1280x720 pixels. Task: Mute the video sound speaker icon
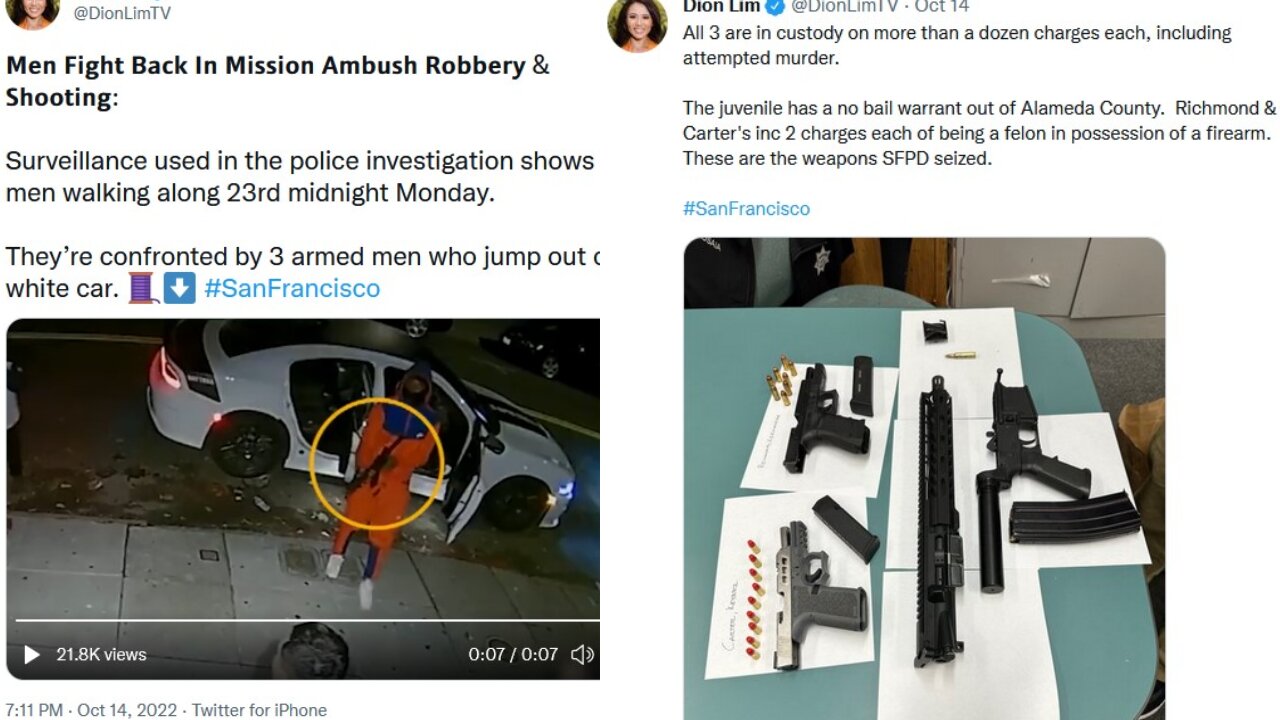click(x=582, y=655)
